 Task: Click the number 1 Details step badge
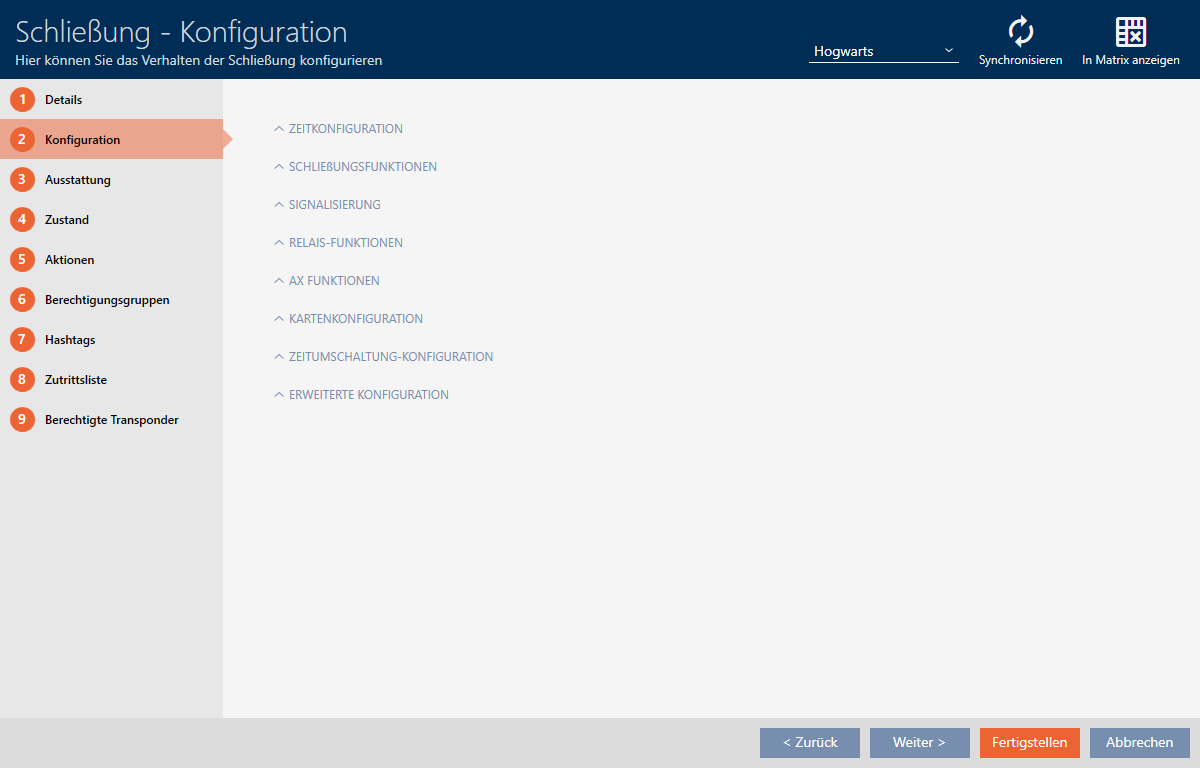pos(22,100)
